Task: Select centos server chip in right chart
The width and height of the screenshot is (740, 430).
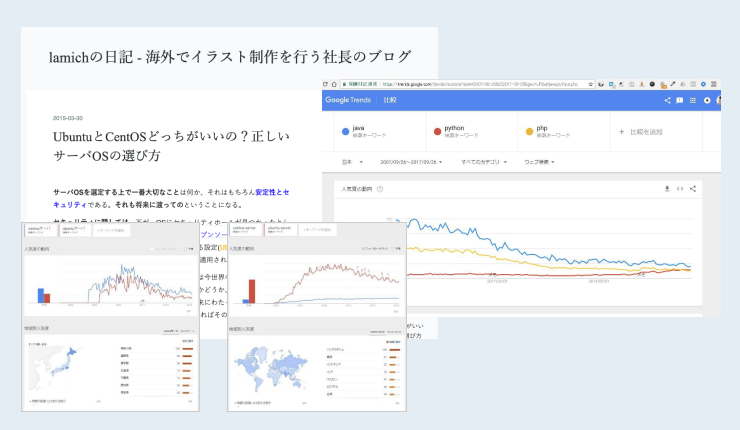Action: coord(245,230)
